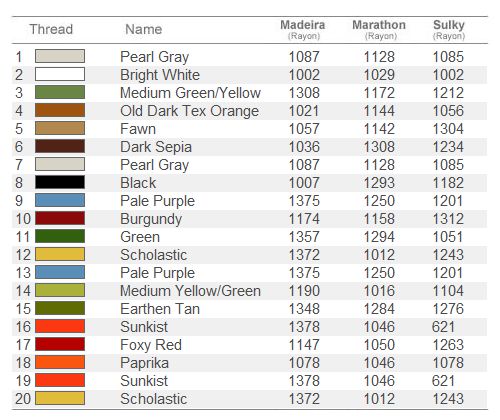500x420 pixels.
Task: Click the Dark Sepia color swatch
Action: point(60,146)
